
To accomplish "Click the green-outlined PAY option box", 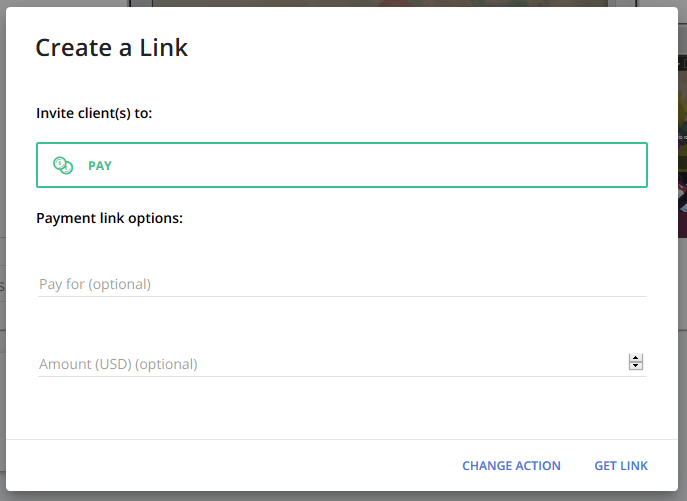I will [342, 165].
